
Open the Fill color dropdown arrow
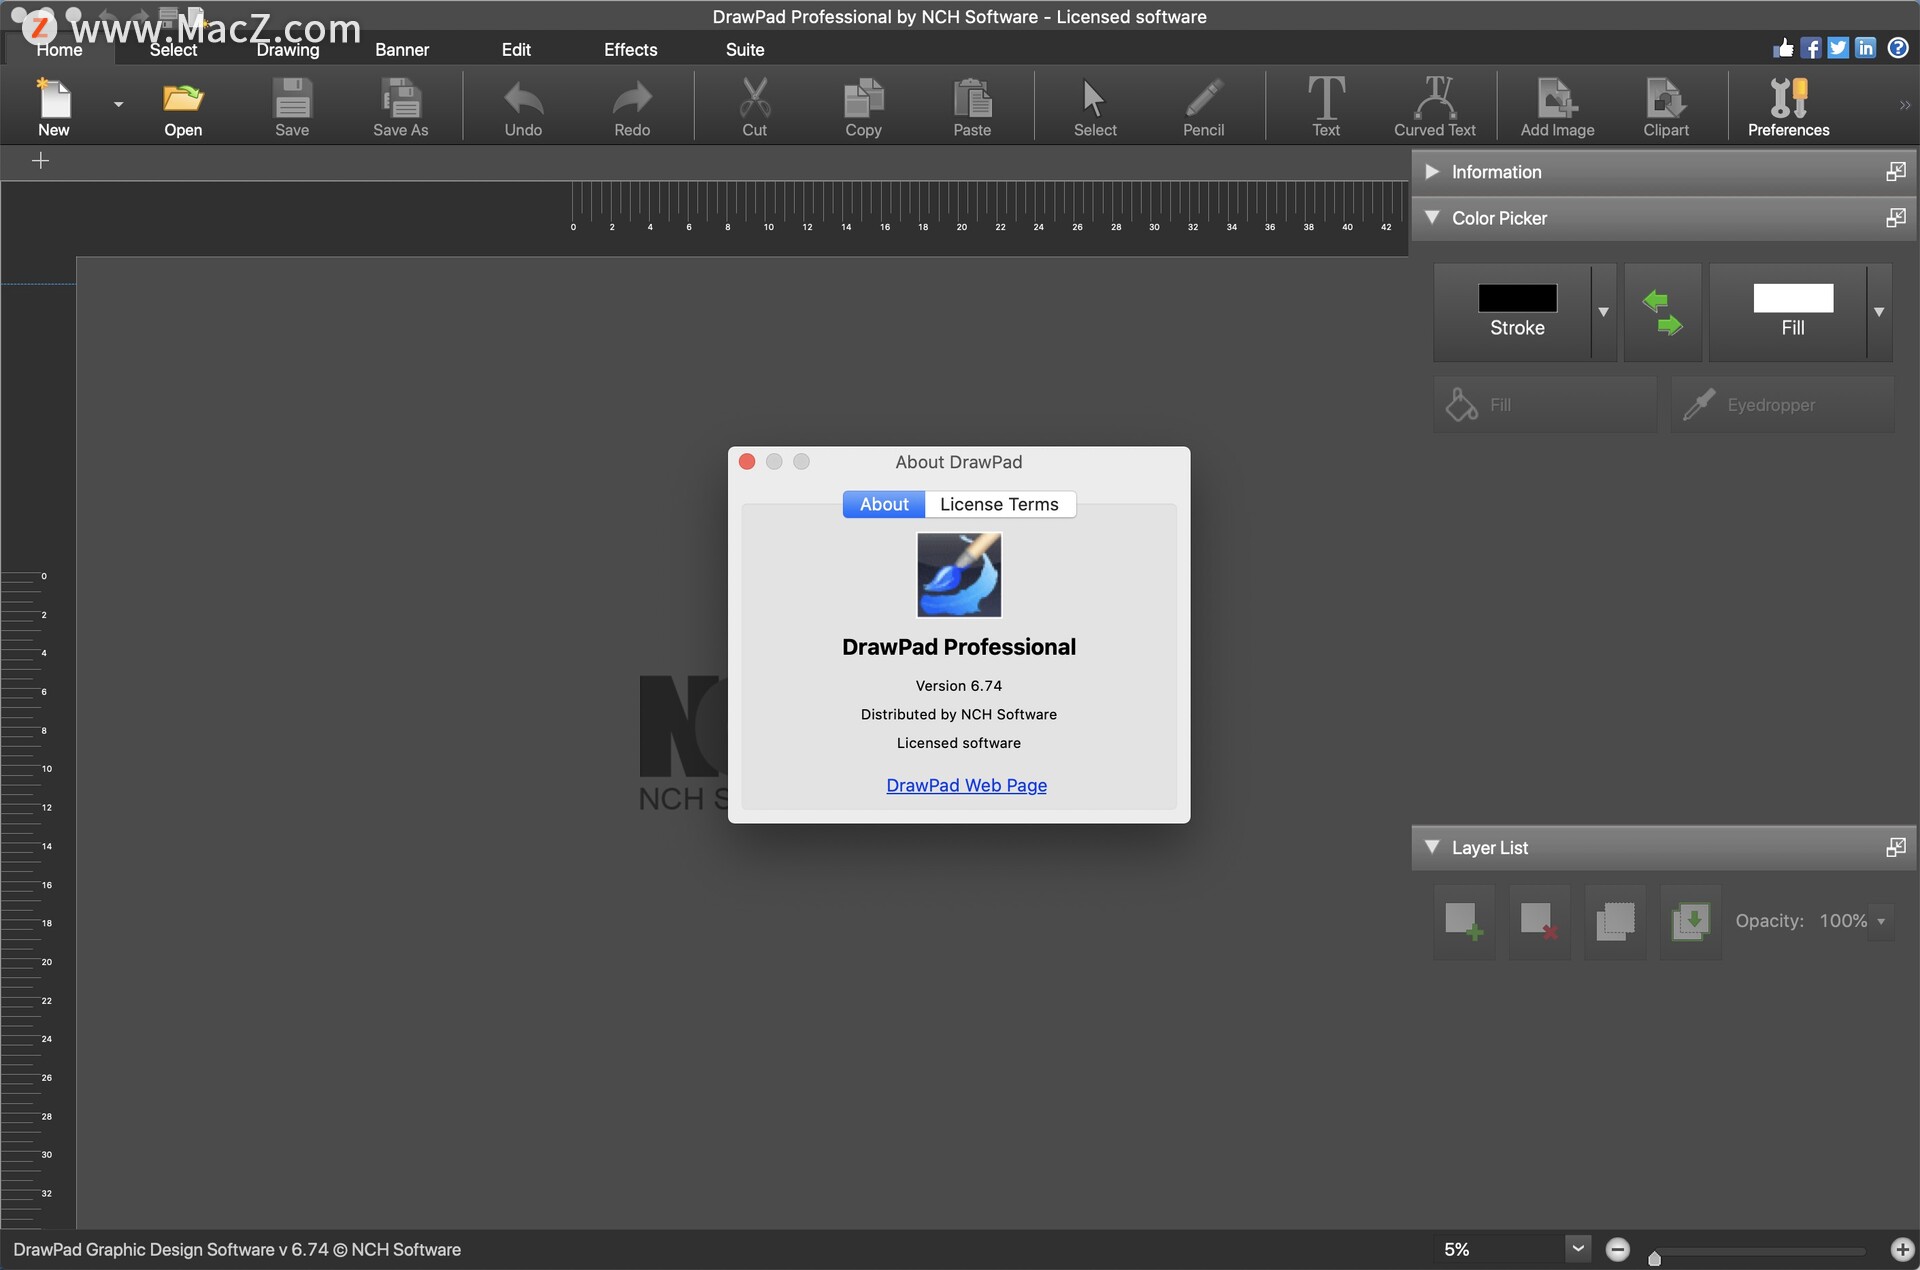[1879, 313]
